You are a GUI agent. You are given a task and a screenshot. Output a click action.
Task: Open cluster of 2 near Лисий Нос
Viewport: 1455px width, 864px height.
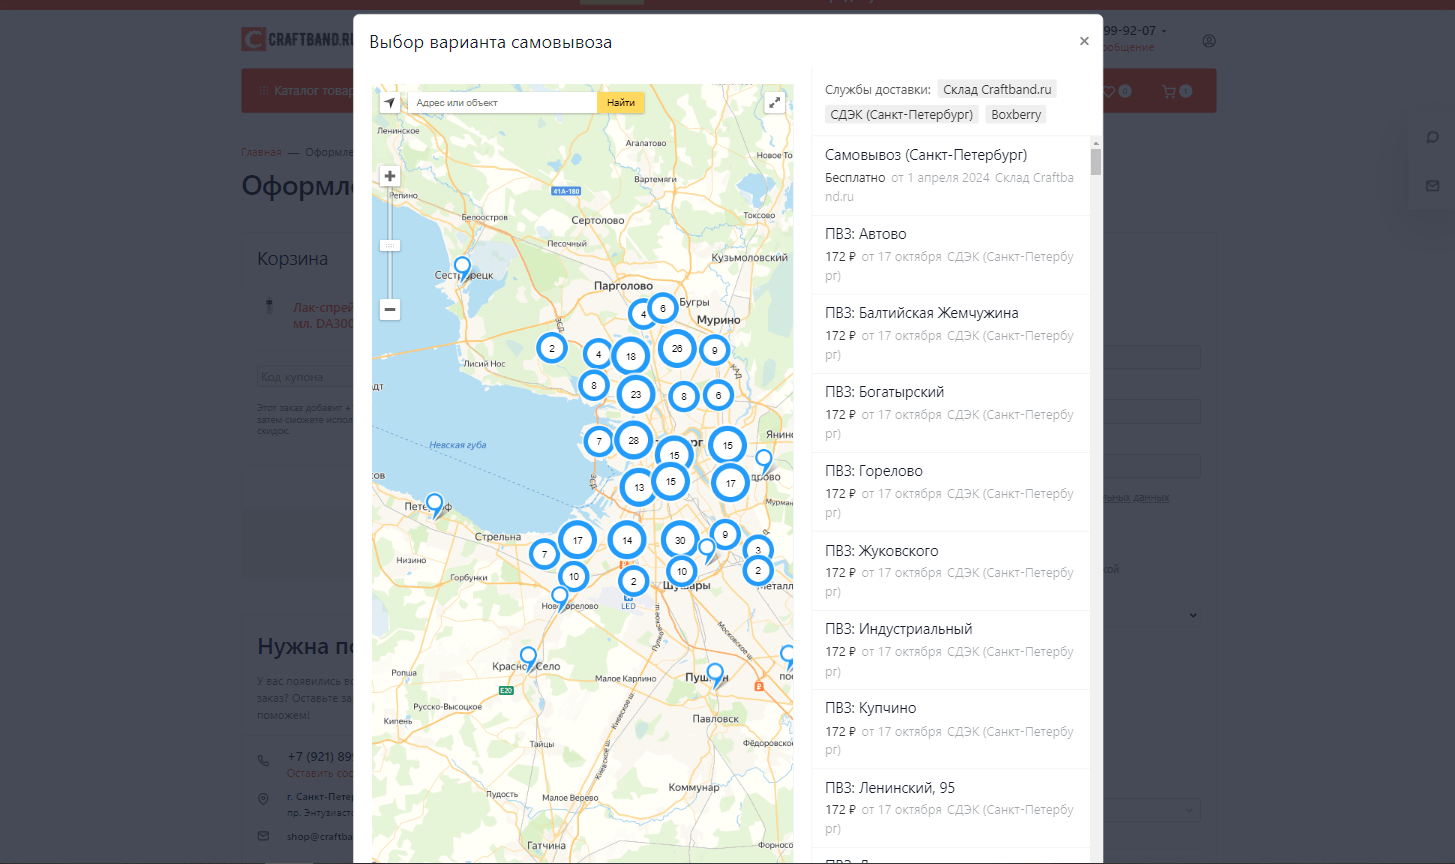pyautogui.click(x=552, y=348)
